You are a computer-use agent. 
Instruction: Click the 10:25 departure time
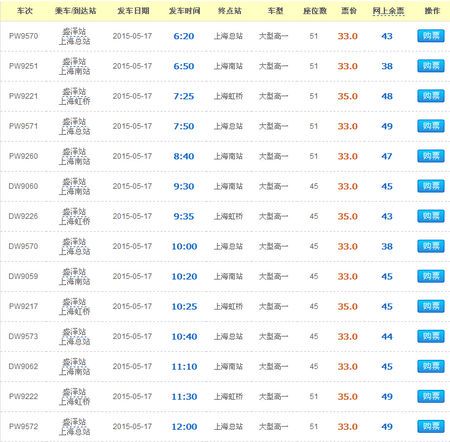184,306
